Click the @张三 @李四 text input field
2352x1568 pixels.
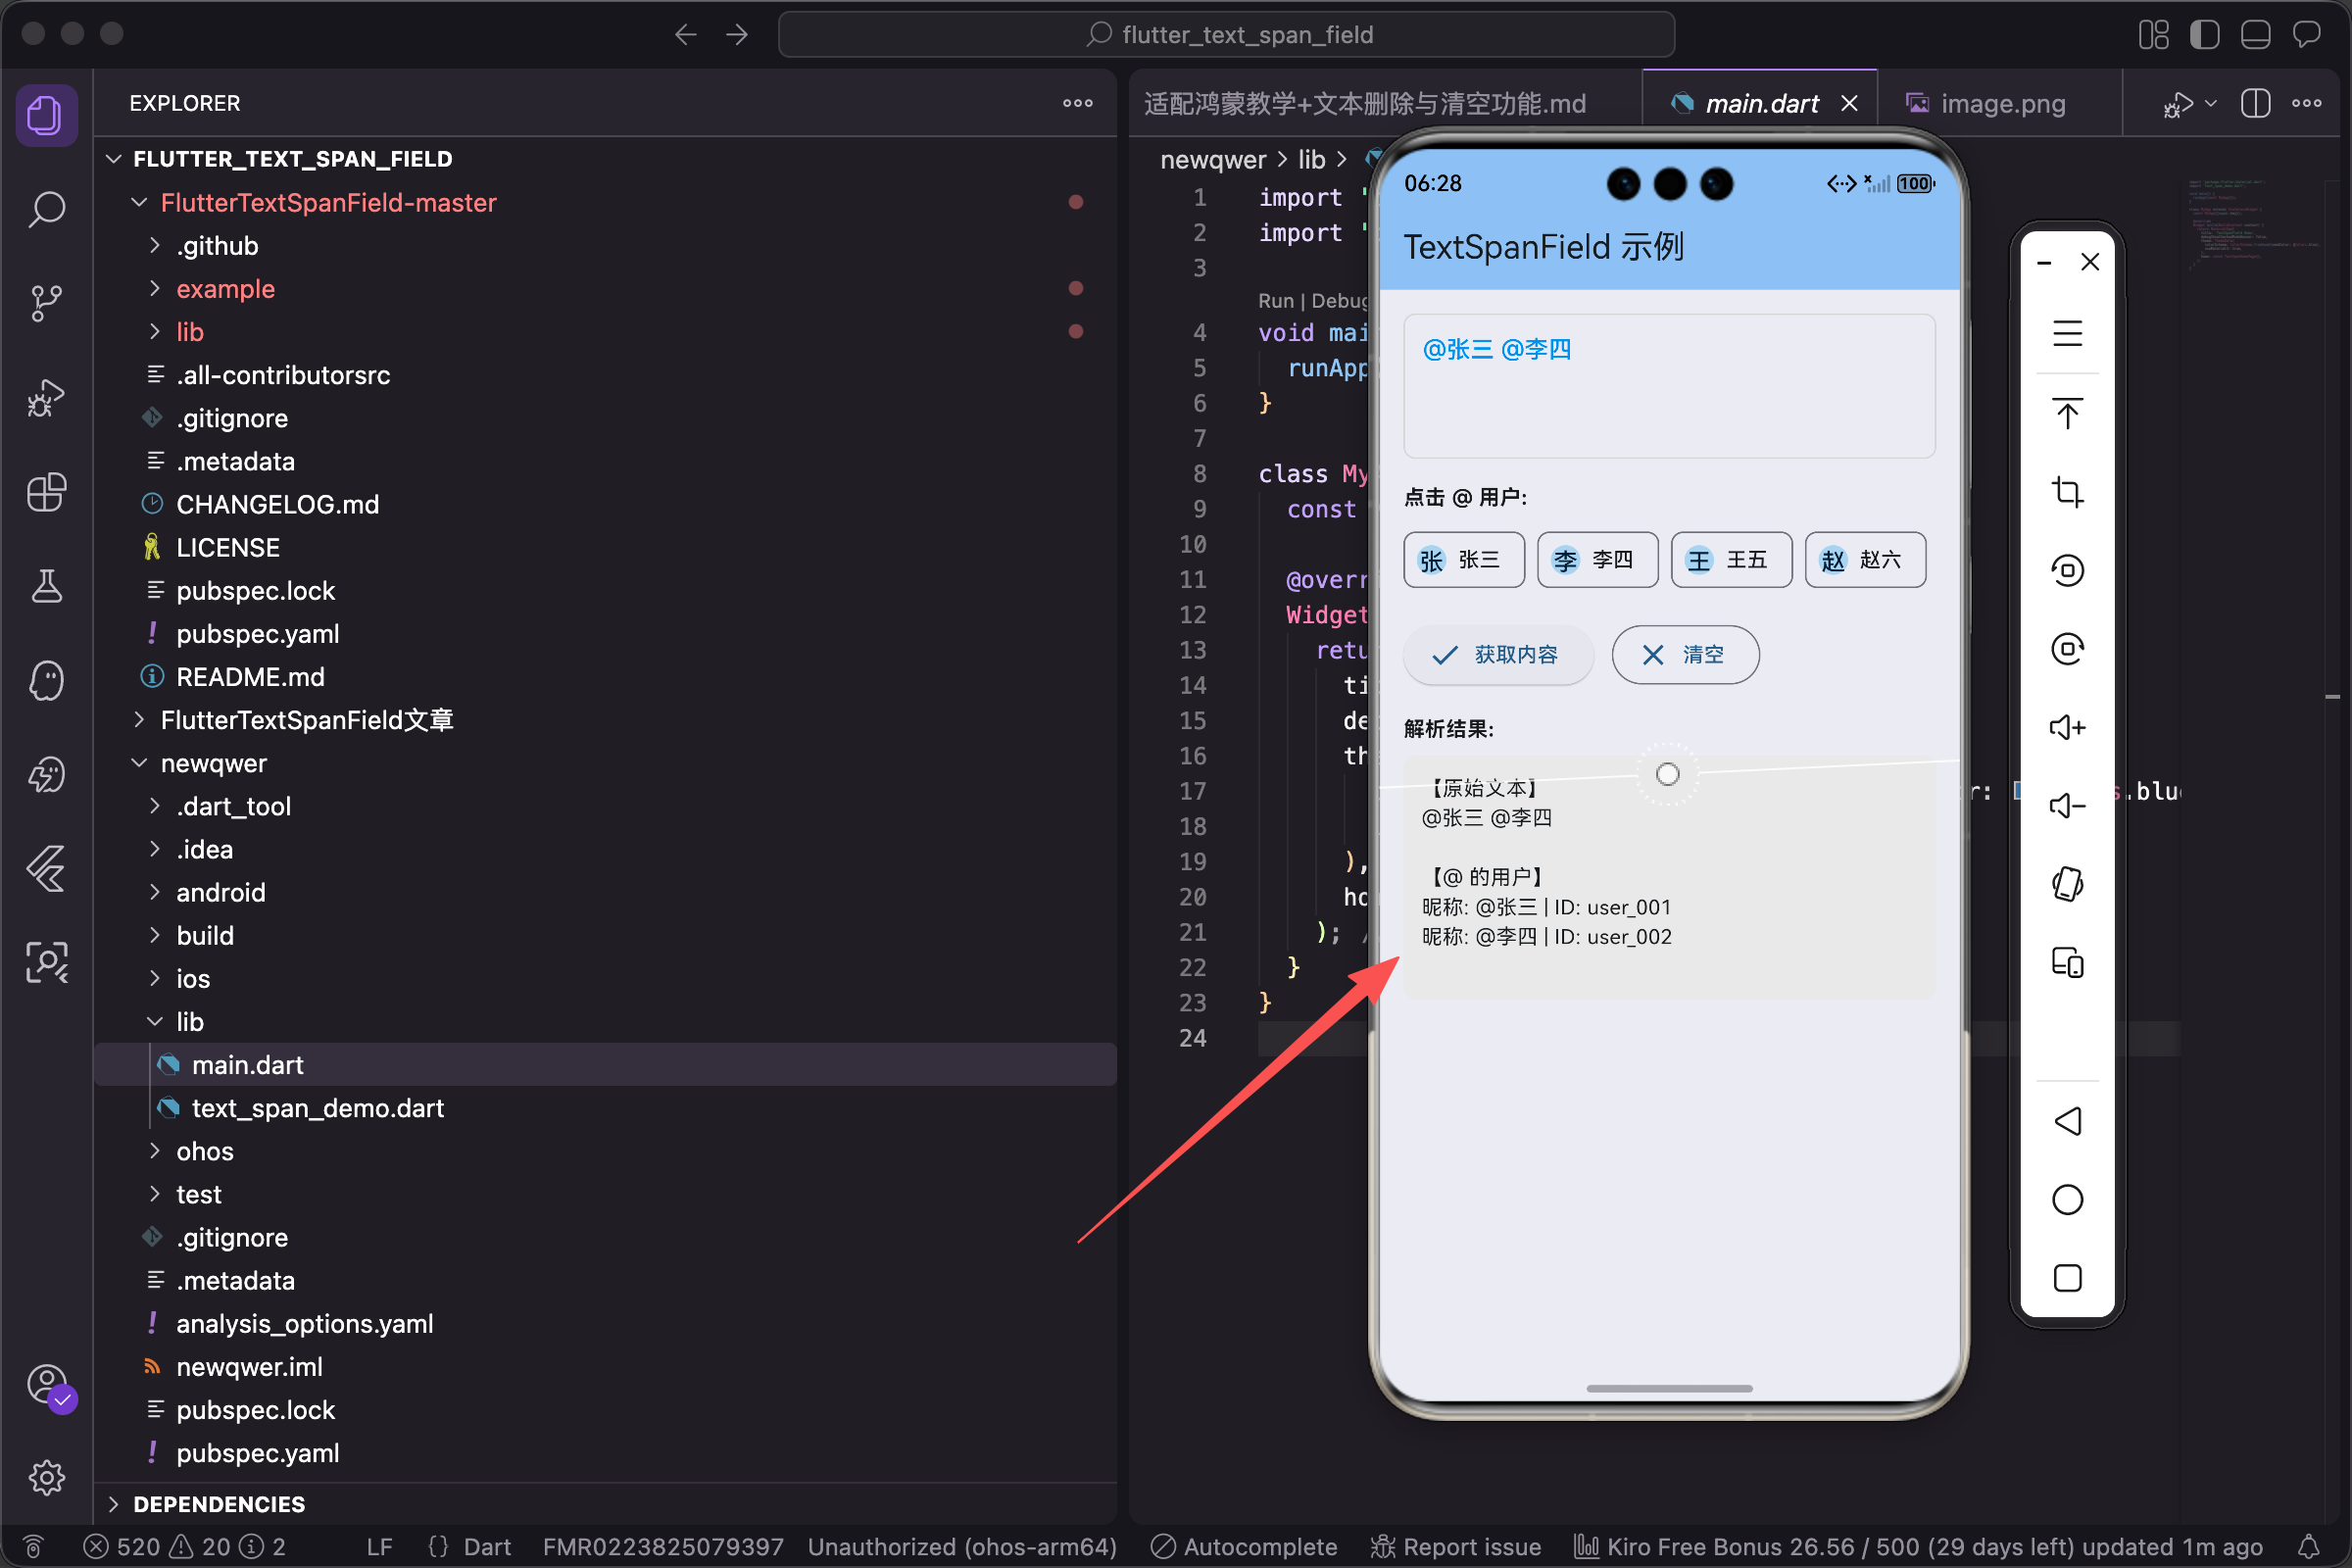(1668, 386)
